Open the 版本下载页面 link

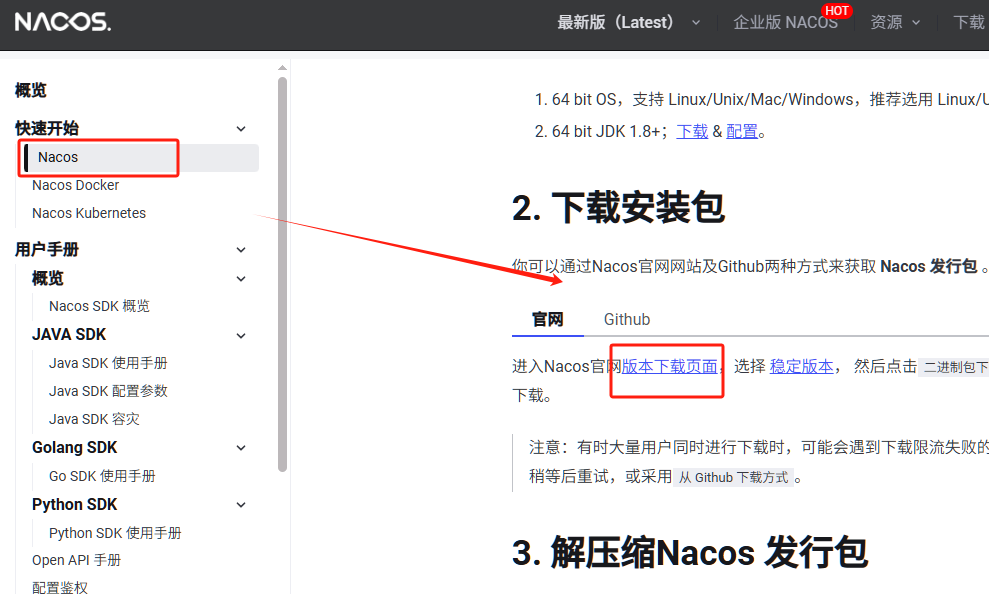(x=669, y=366)
